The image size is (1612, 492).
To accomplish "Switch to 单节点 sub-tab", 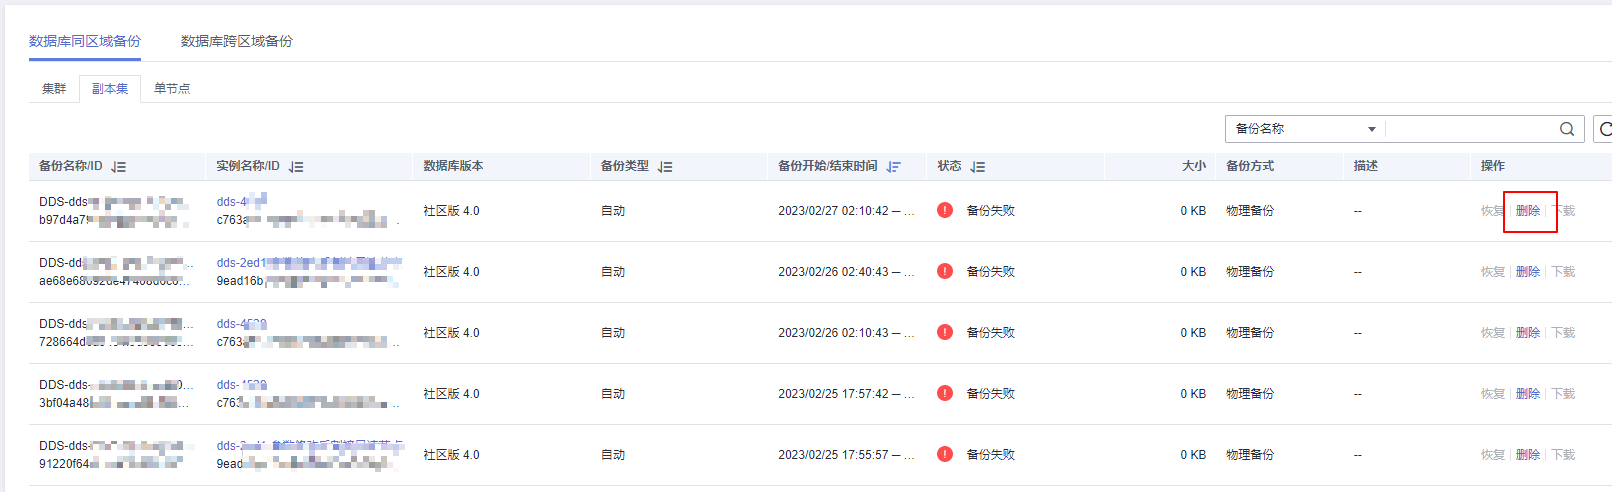I will tap(172, 89).
